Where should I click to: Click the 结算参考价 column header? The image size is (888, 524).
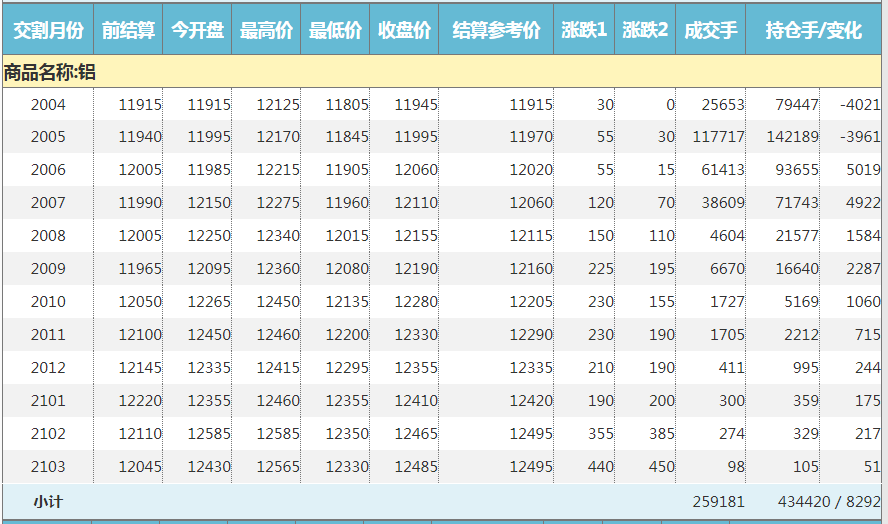[x=496, y=31]
